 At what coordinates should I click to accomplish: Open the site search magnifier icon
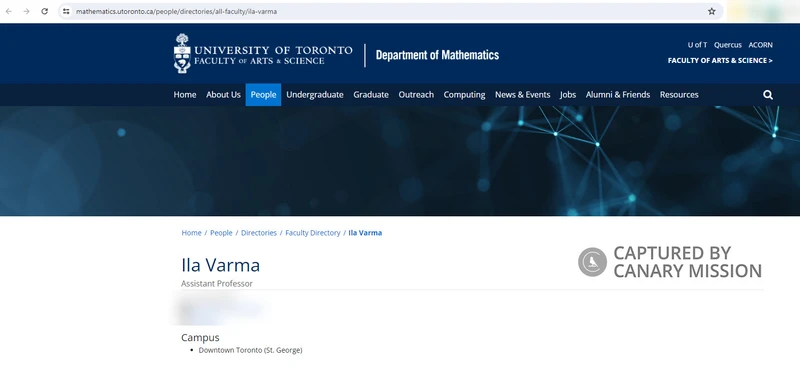point(768,95)
